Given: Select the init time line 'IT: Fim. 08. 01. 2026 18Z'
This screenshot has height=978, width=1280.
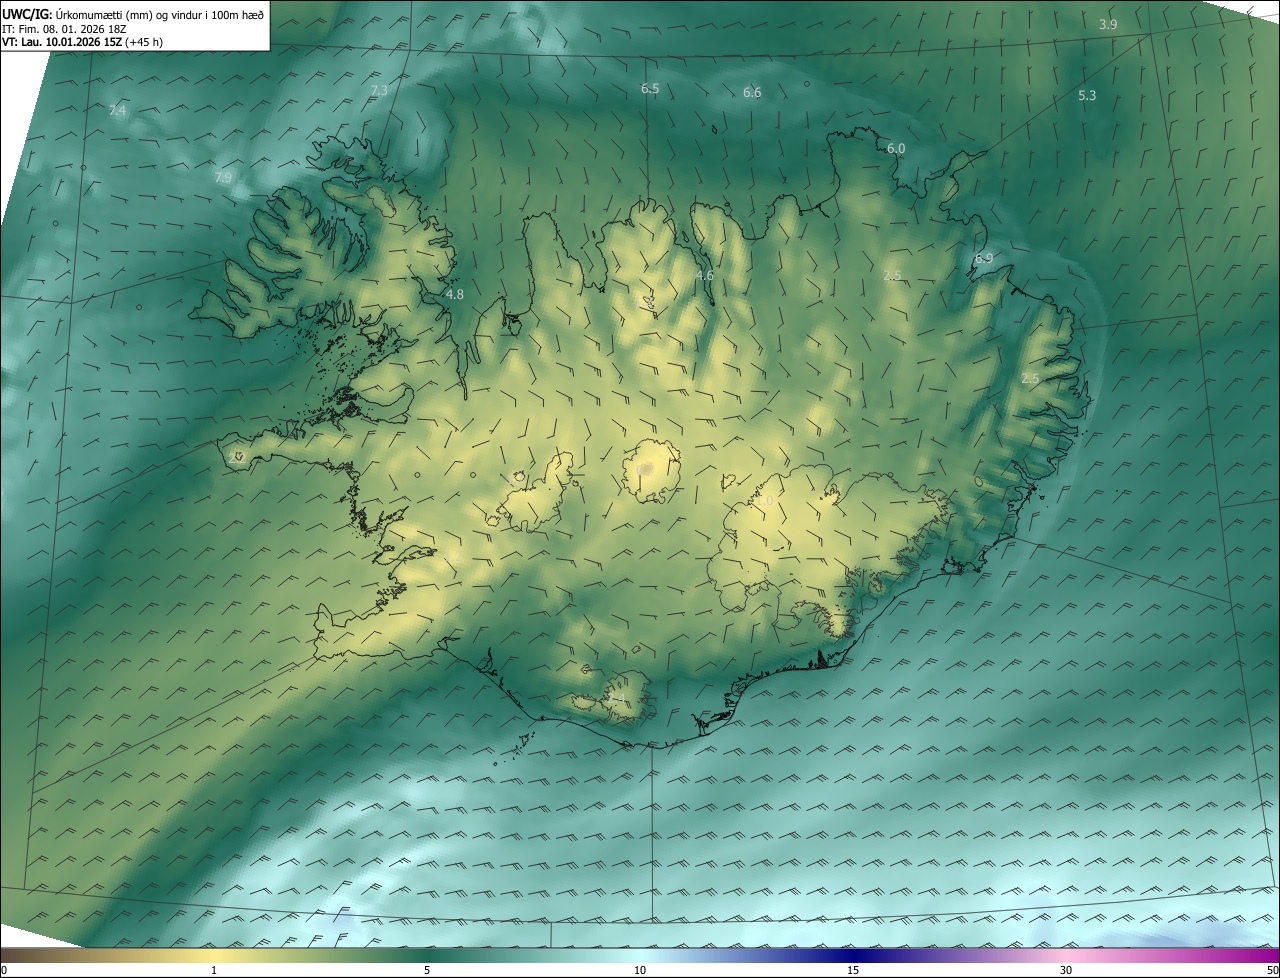Looking at the screenshot, I should click(x=64, y=29).
